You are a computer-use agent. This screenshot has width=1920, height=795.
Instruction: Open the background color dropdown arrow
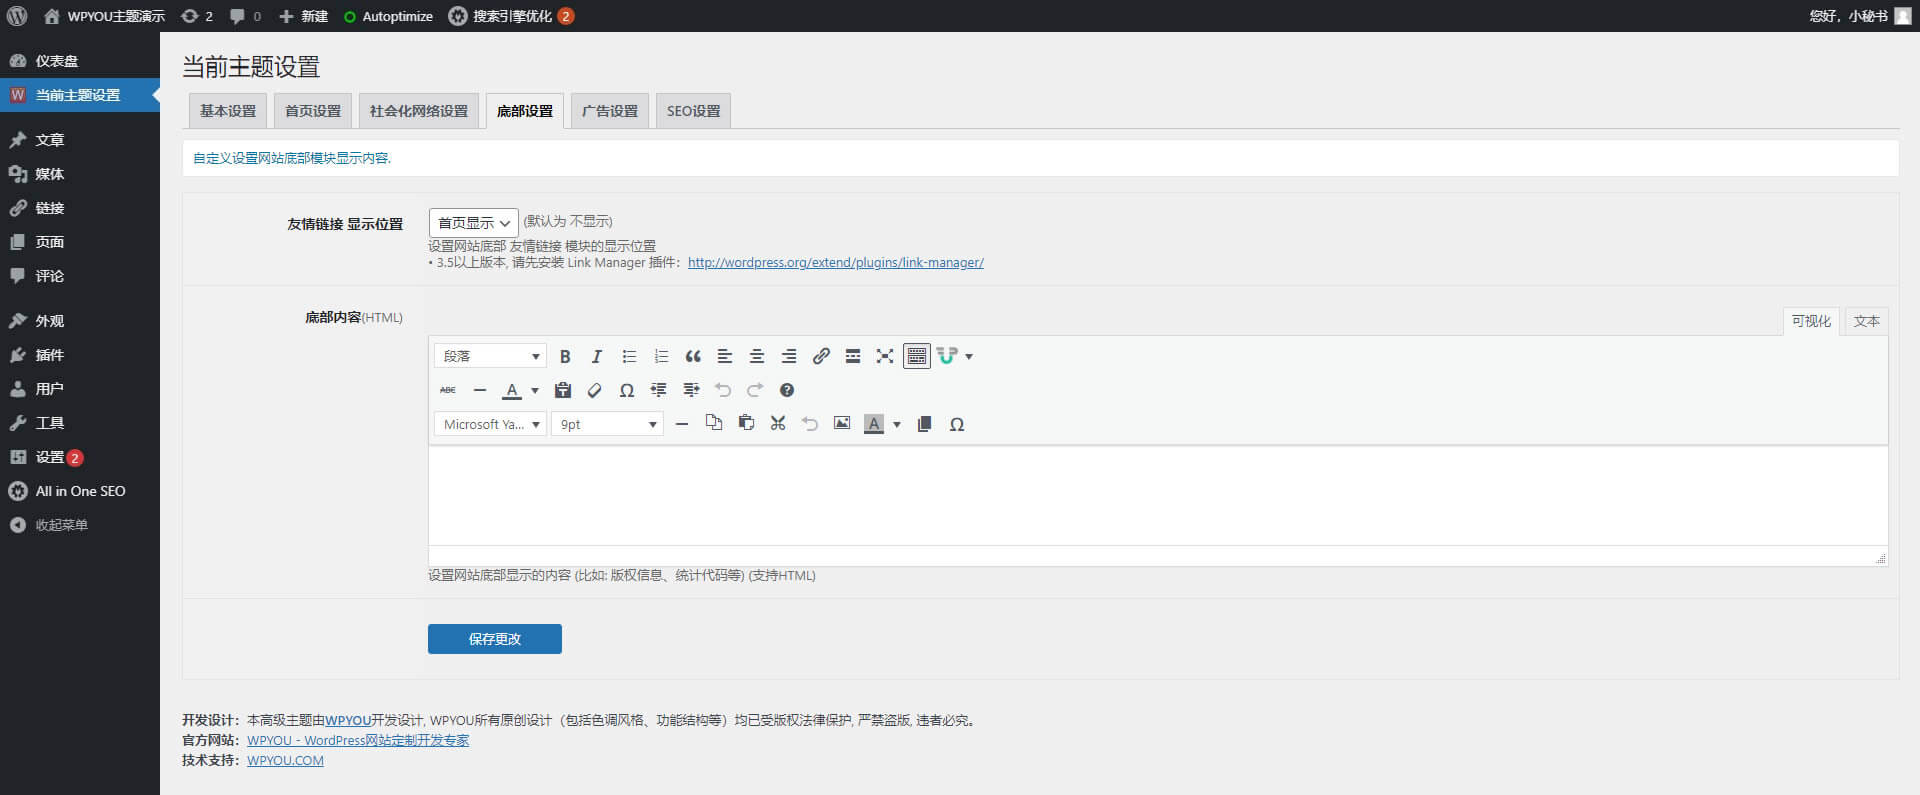pos(897,424)
